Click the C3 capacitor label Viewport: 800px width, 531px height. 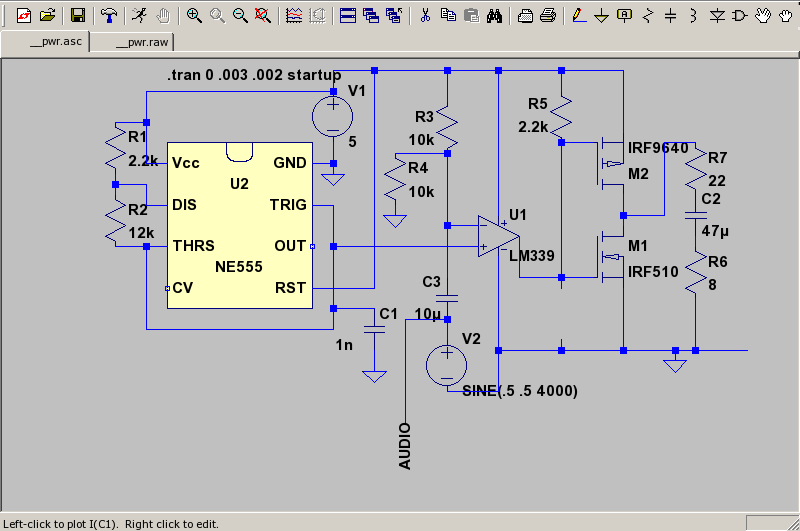tap(431, 282)
